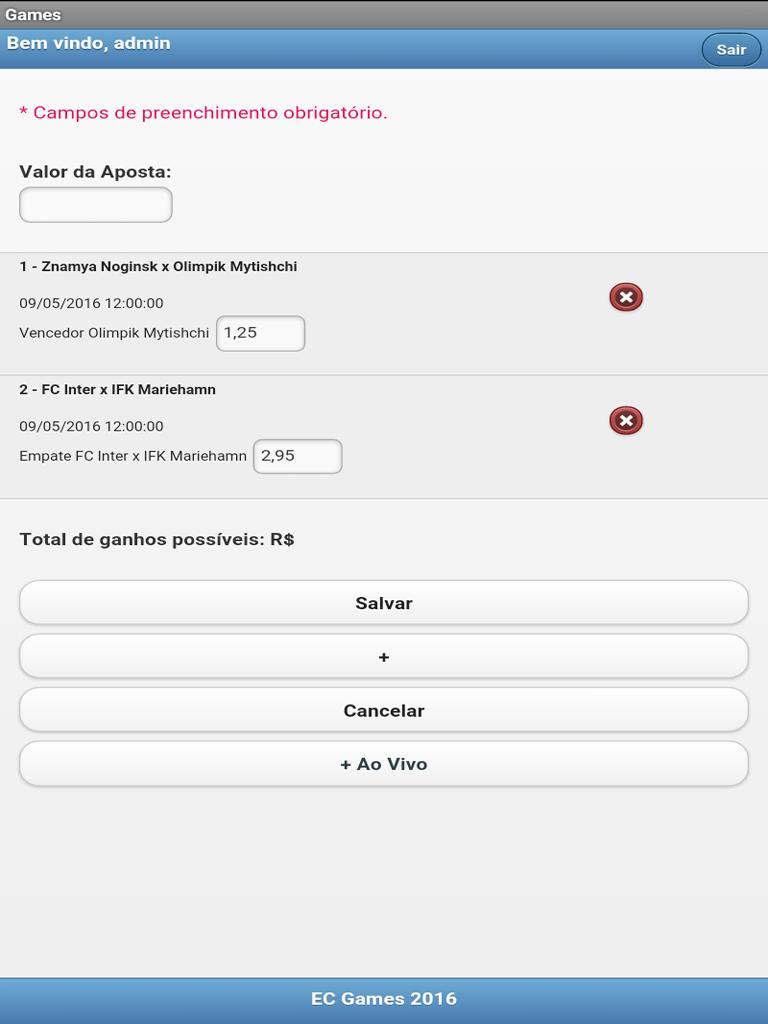Select the 2,95 odds field
The height and width of the screenshot is (1024, 768).
coord(298,456)
